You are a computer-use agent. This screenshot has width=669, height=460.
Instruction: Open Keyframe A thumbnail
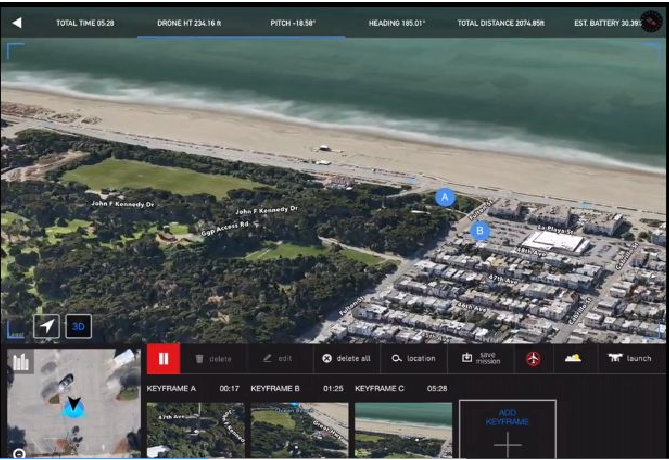[196, 430]
